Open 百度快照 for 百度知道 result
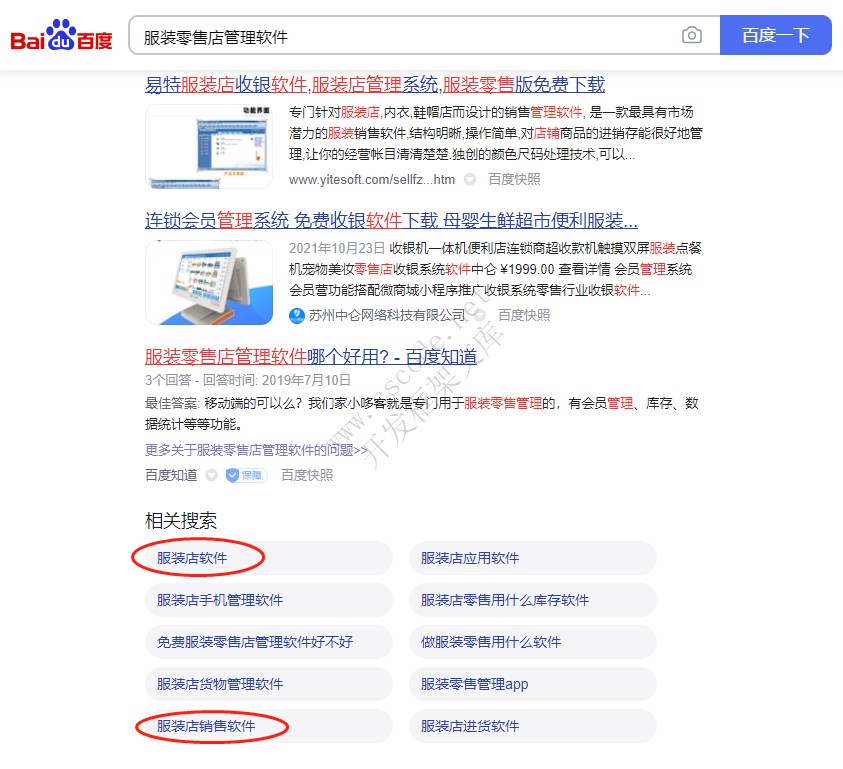 [307, 475]
